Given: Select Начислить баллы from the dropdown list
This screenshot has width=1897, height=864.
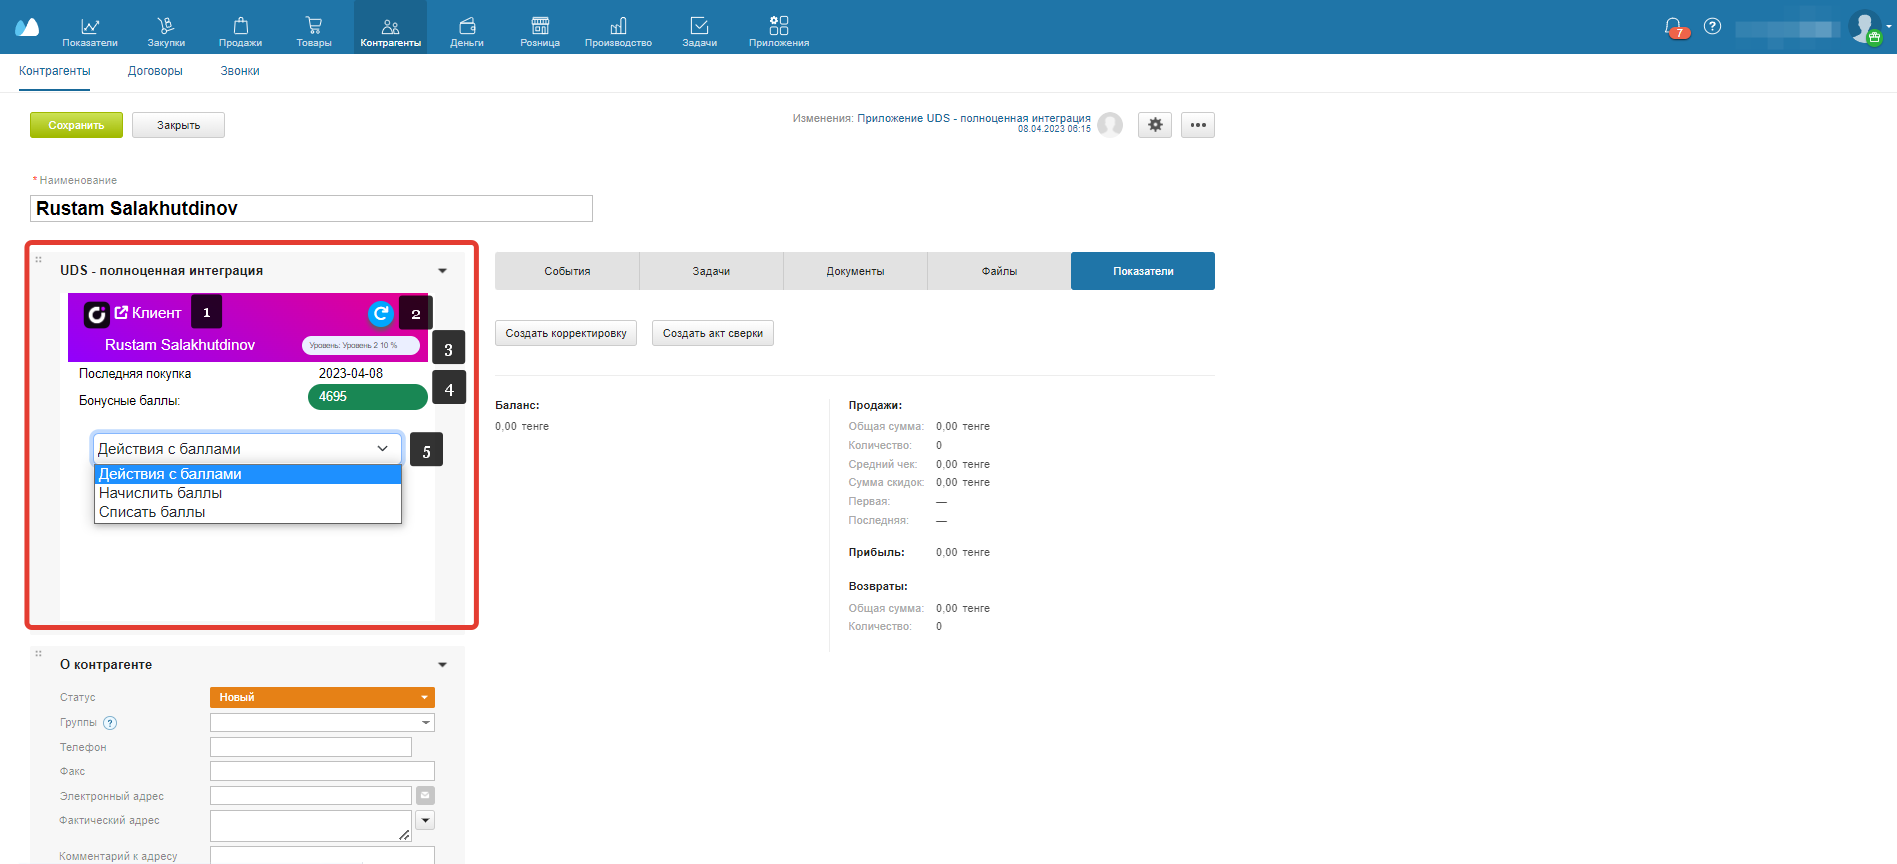Looking at the screenshot, I should pos(161,493).
